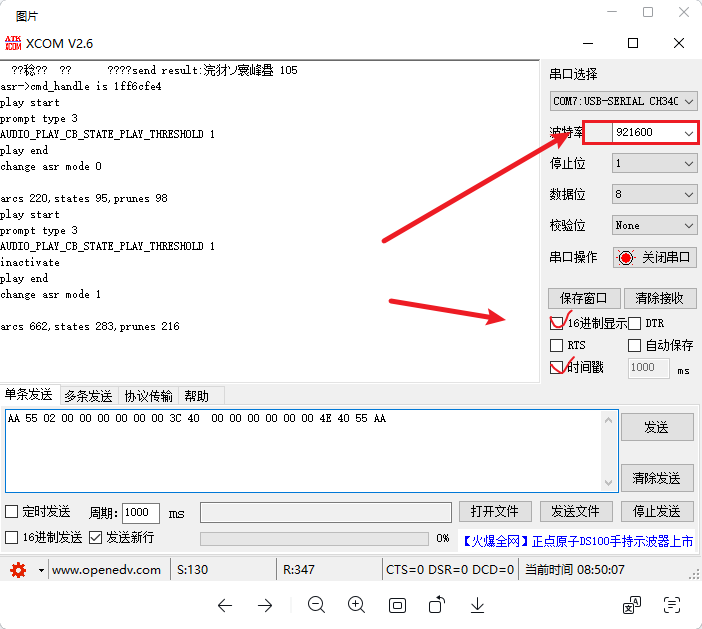Click the 保存窗口 button
Screen dimensions: 702x629
(x=584, y=298)
